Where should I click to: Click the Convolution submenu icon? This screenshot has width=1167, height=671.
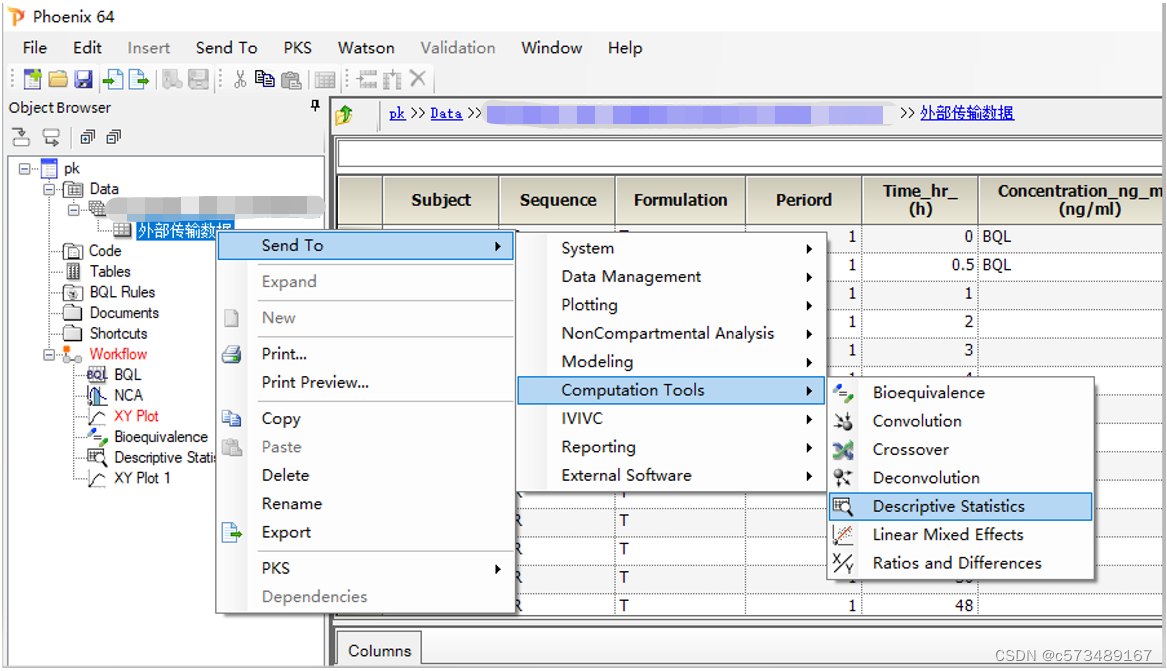click(x=843, y=421)
